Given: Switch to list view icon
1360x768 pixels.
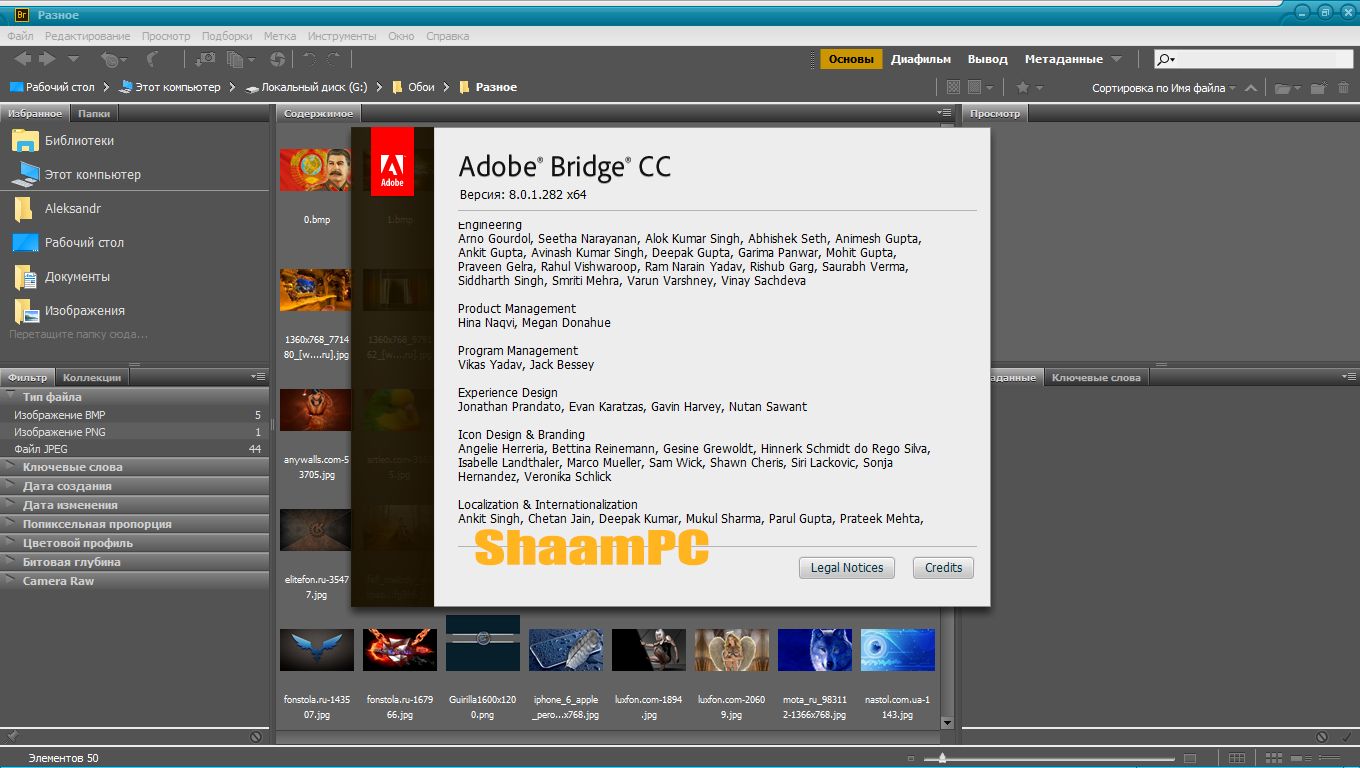Looking at the screenshot, I should [1328, 758].
